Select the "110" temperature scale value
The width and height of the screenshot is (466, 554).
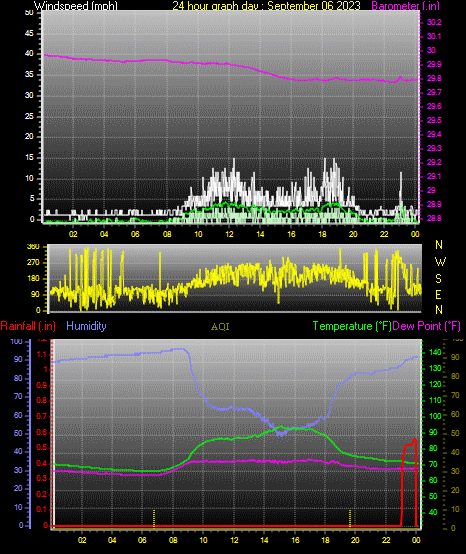tap(435, 400)
